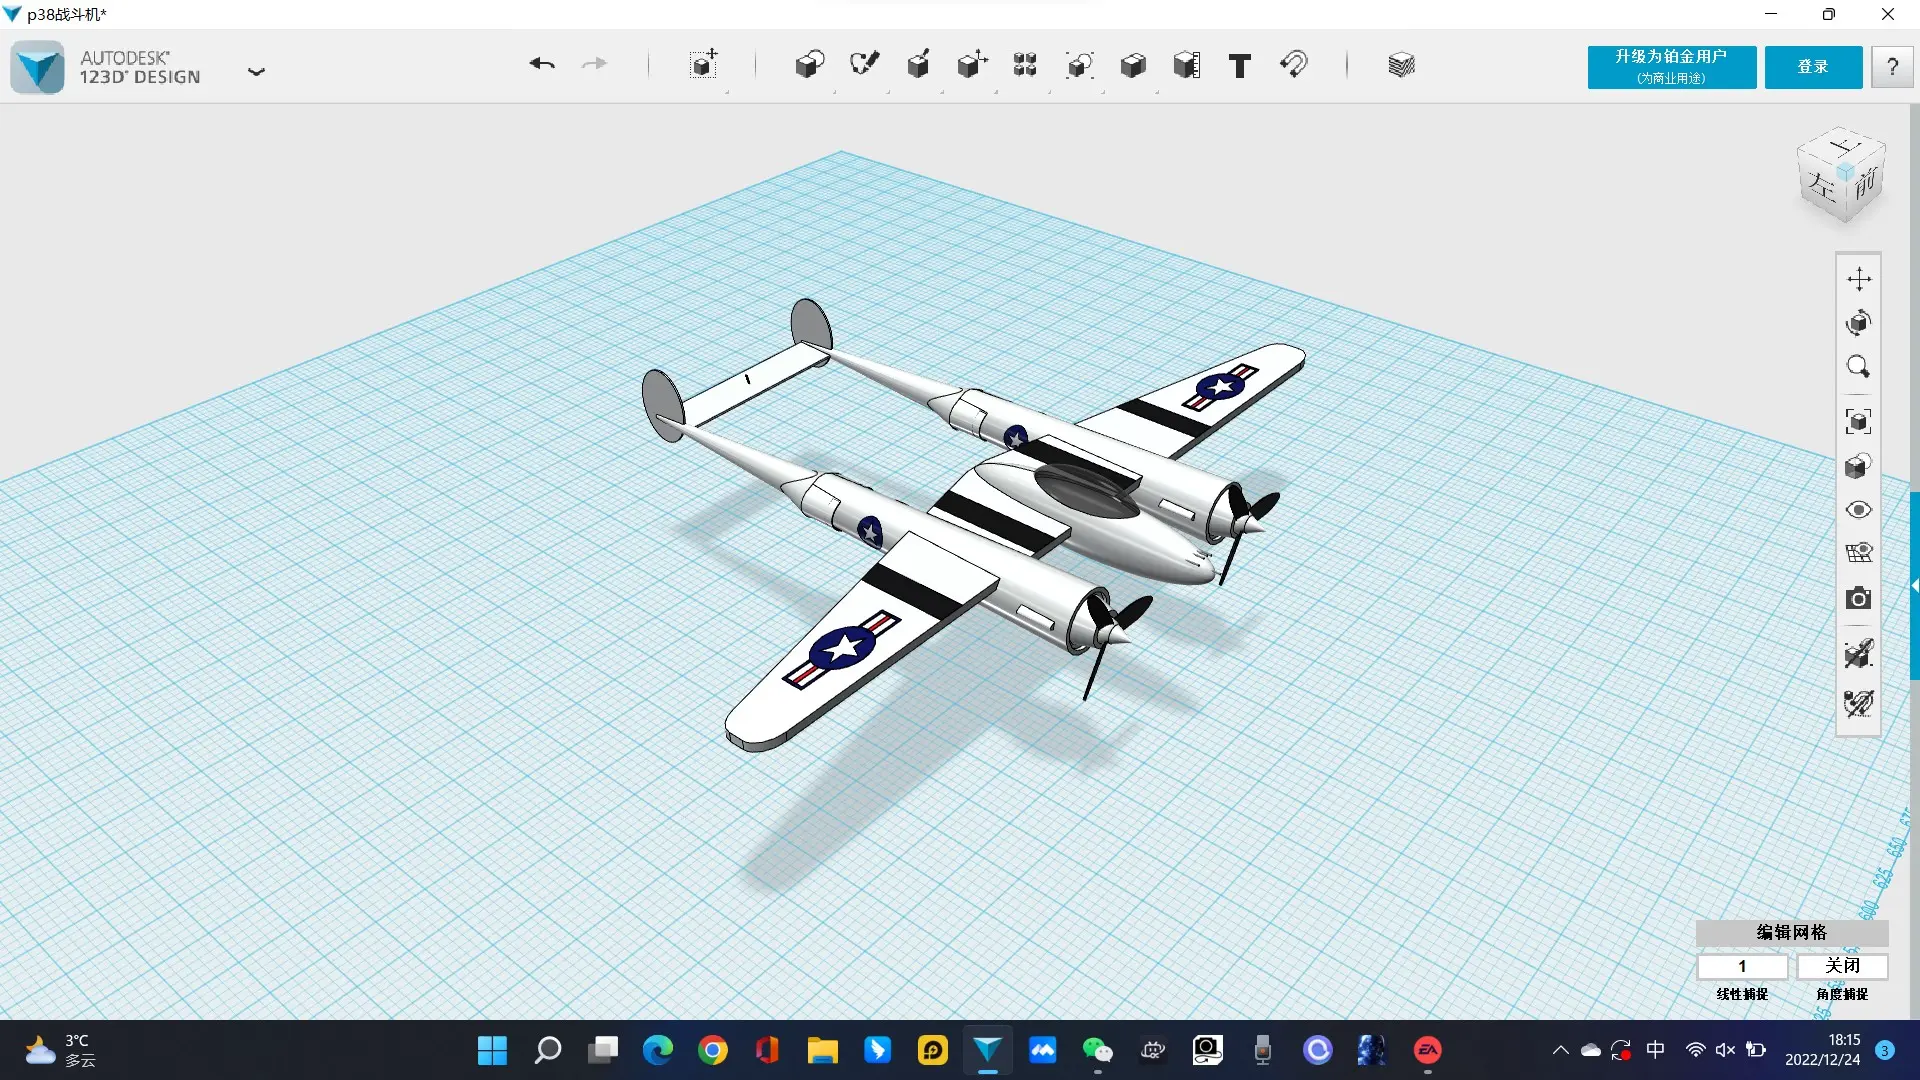The width and height of the screenshot is (1920, 1080).
Task: Open Google Chrome from taskbar
Action: click(x=713, y=1050)
